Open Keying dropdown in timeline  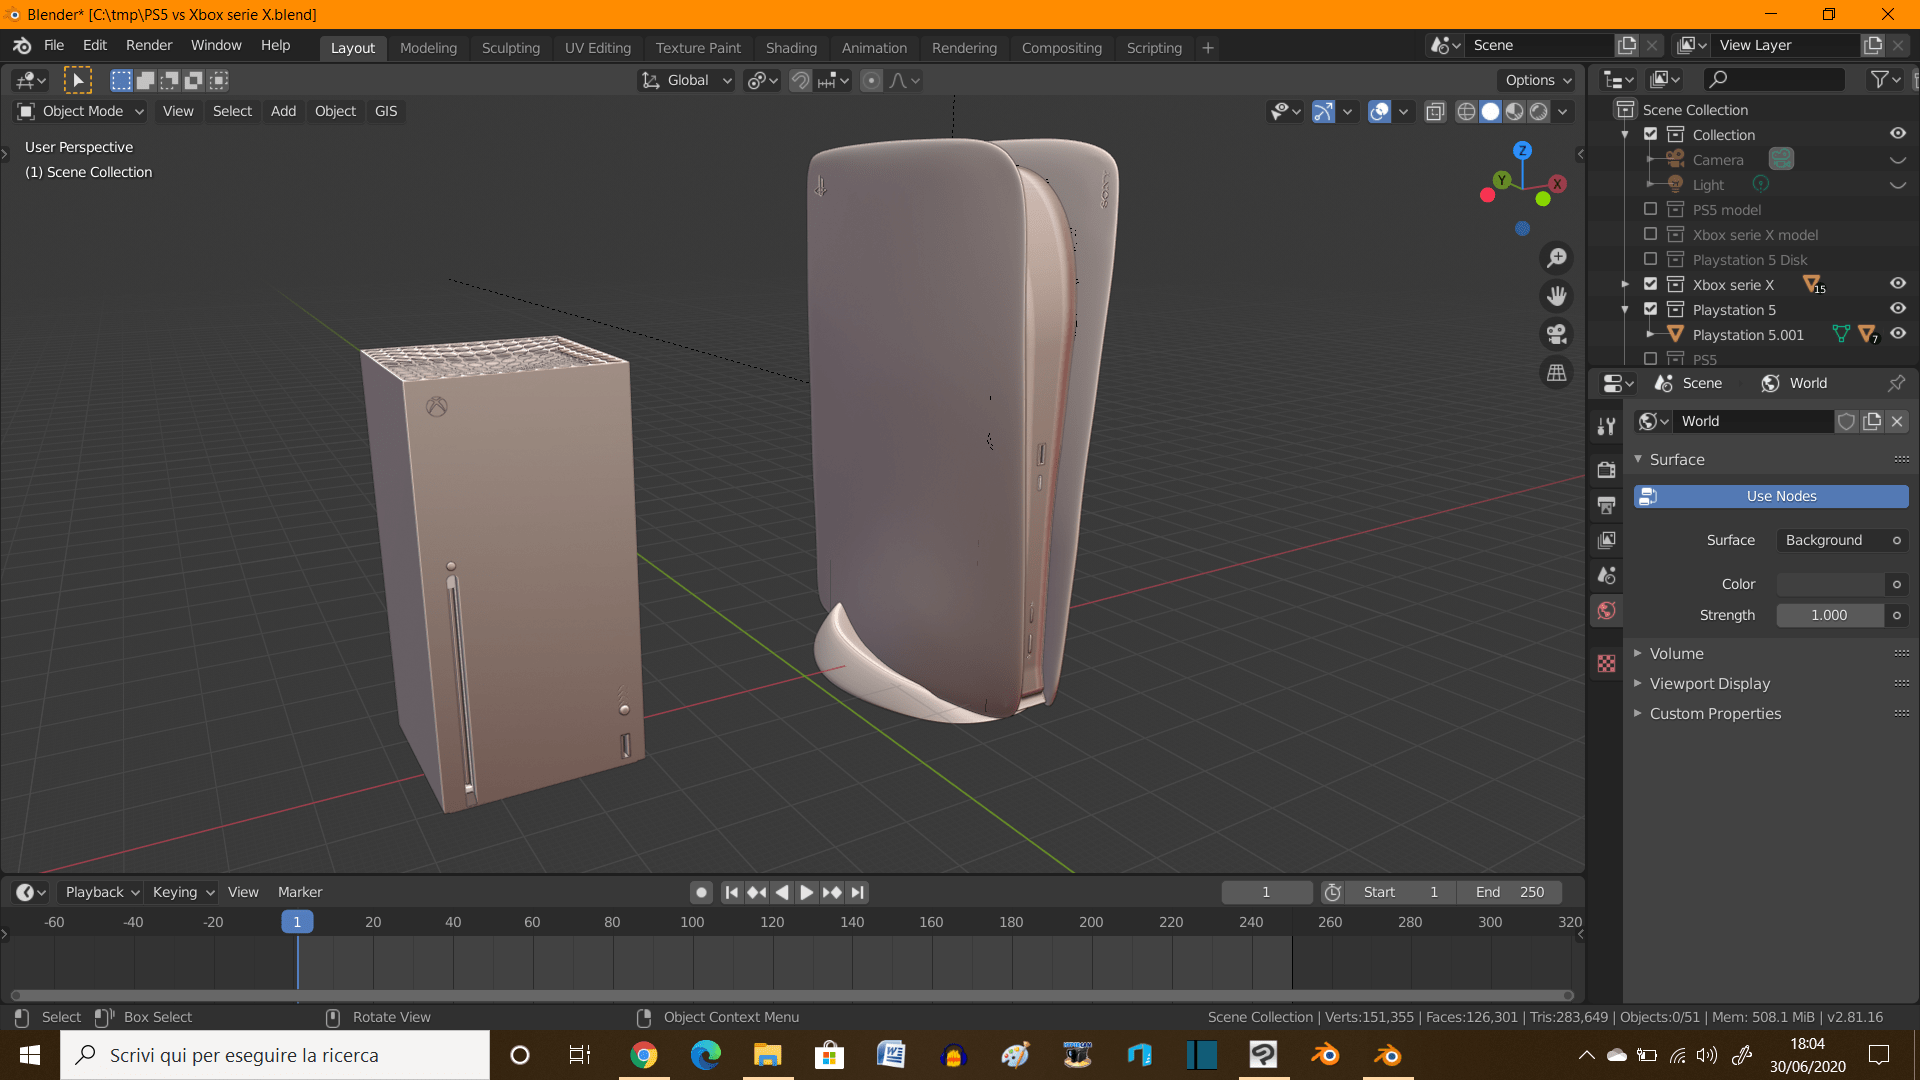[182, 892]
